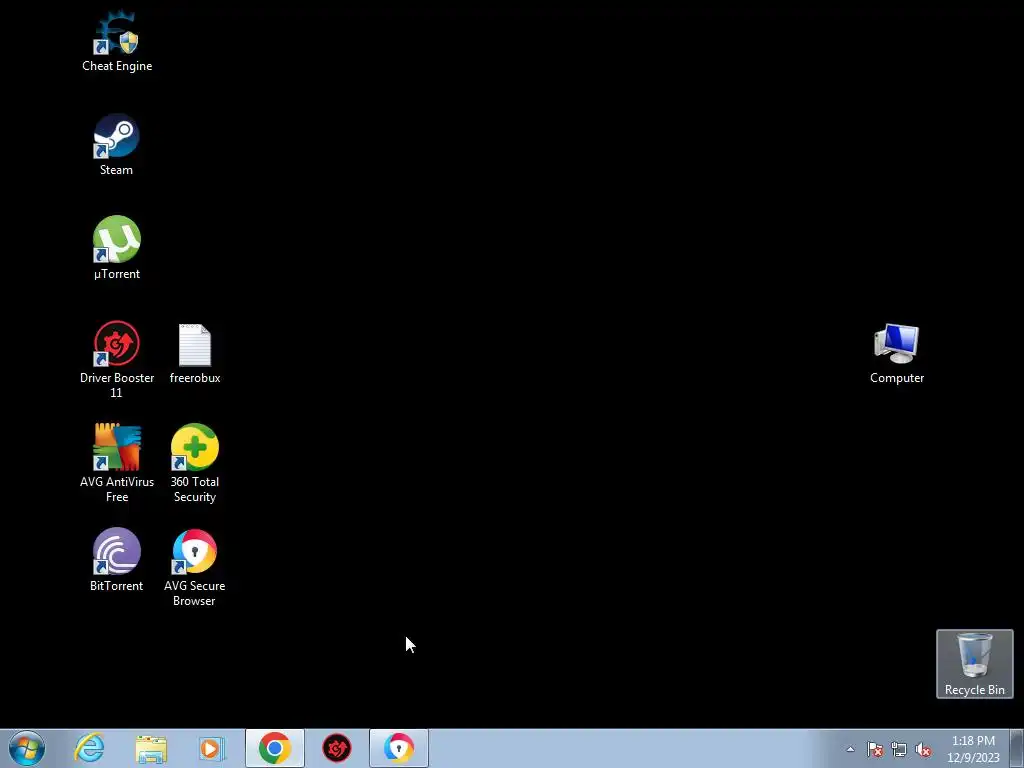The height and width of the screenshot is (768, 1024).
Task: Show hidden system tray icons
Action: 850,749
